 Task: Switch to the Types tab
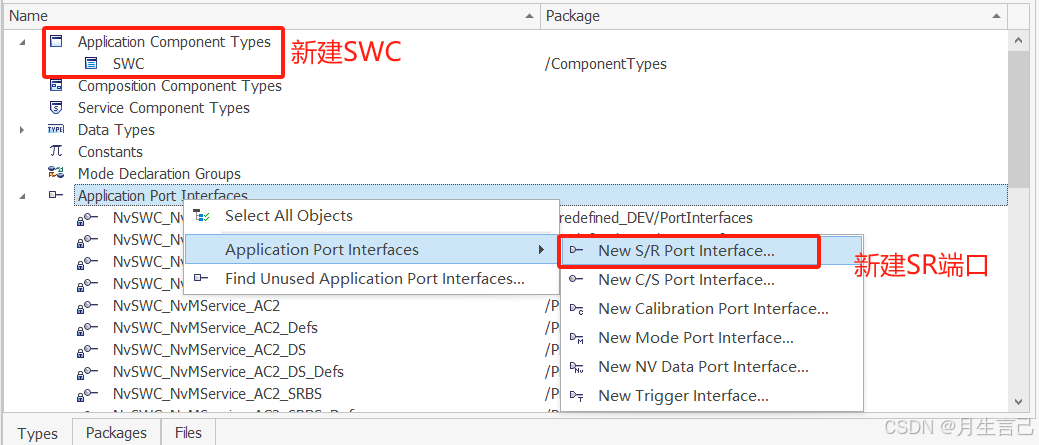point(37,433)
